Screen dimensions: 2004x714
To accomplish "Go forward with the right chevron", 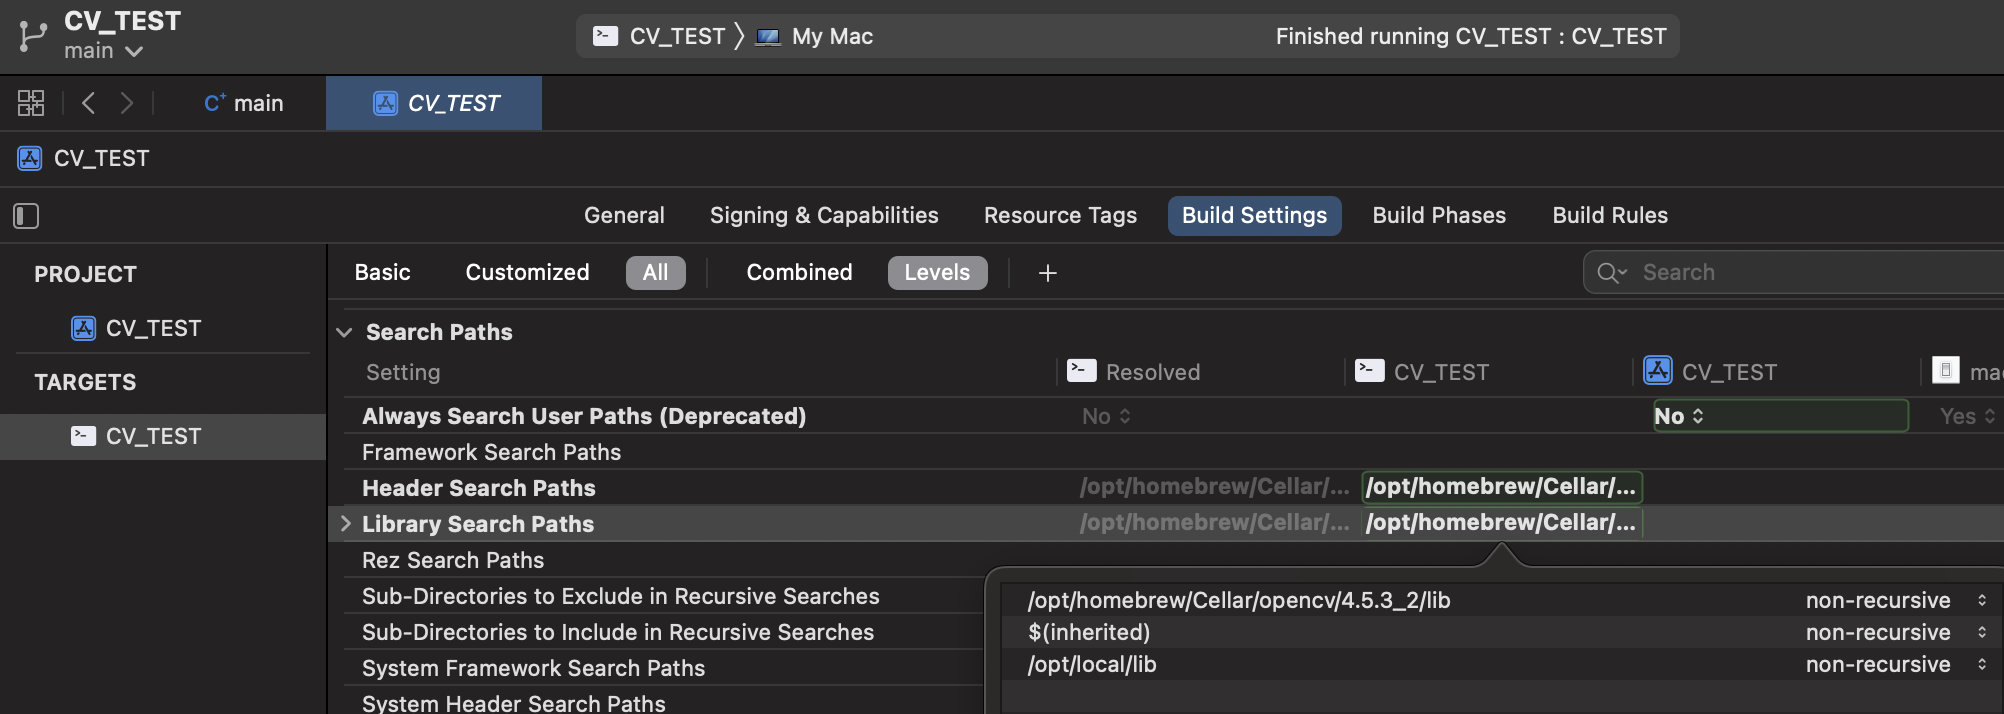I will (126, 103).
